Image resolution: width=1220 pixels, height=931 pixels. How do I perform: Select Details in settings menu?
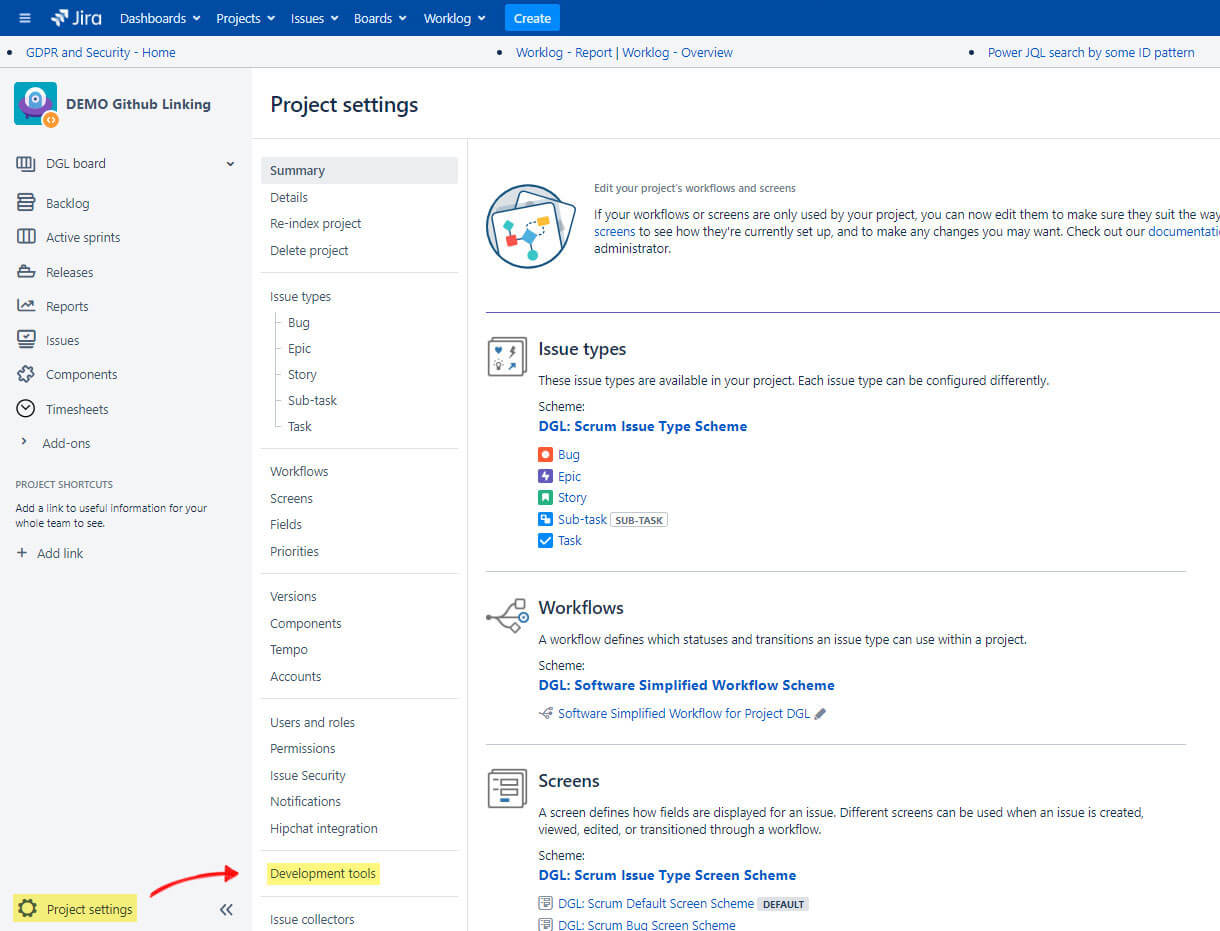289,197
